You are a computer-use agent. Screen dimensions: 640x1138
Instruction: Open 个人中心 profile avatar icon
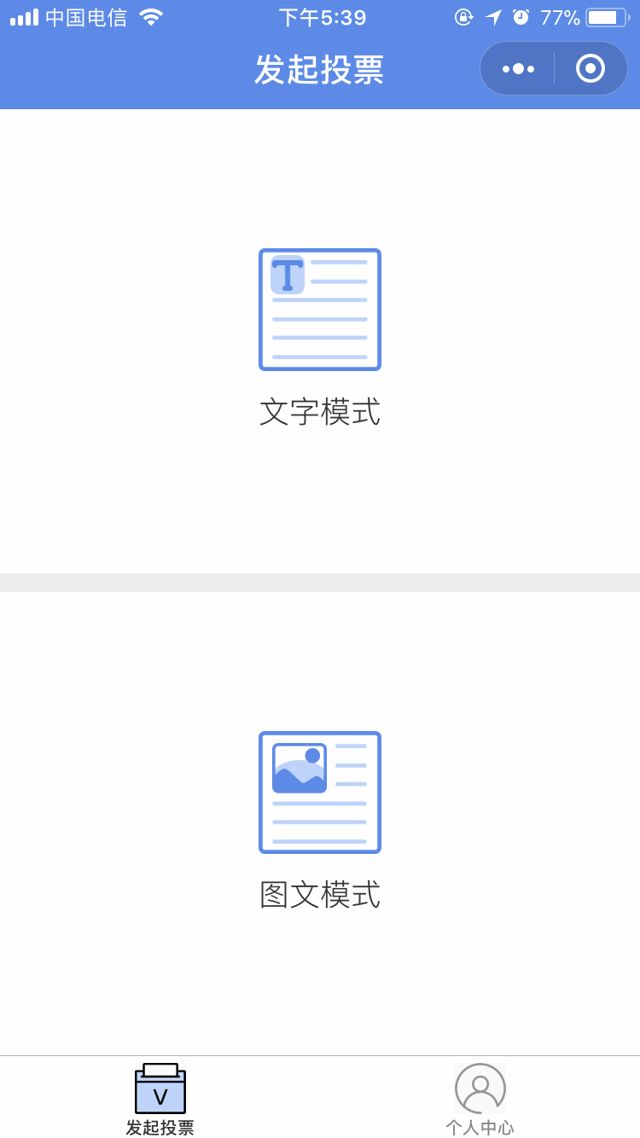(480, 1089)
